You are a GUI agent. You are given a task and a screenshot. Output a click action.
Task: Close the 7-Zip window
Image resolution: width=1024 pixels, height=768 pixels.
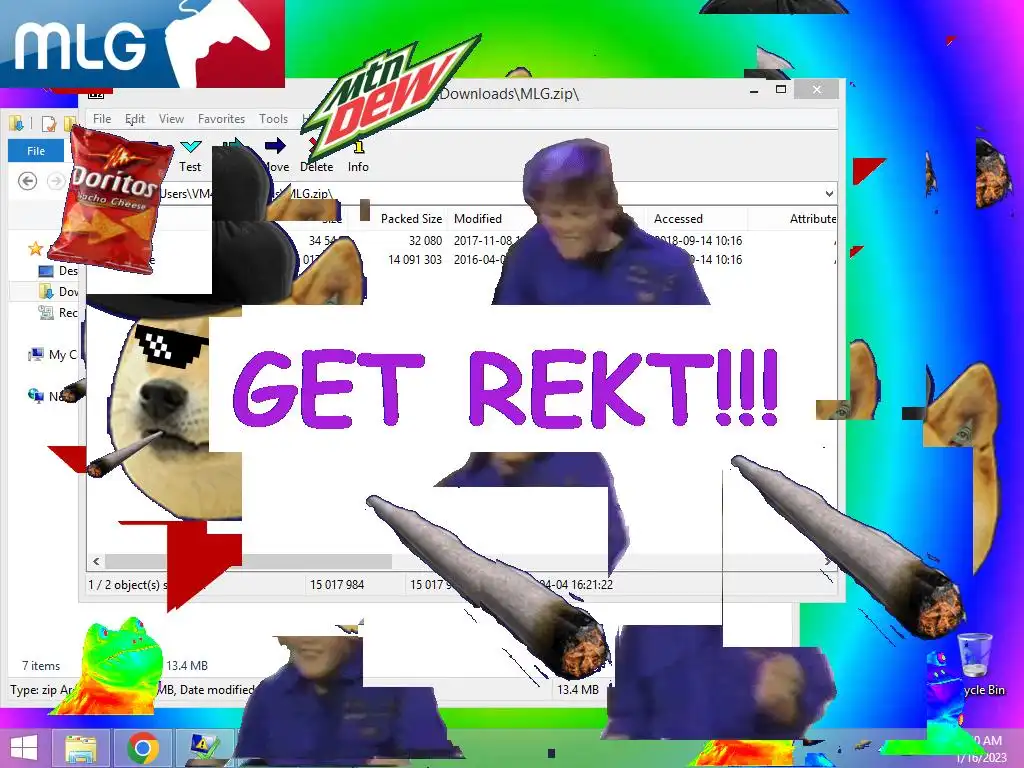tap(816, 89)
